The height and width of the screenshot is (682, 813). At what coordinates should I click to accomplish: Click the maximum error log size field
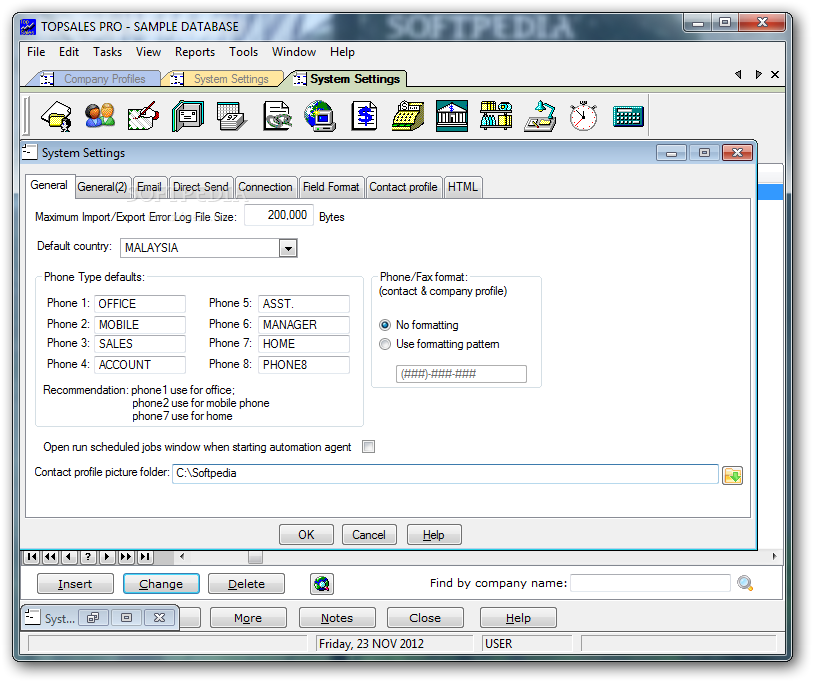tap(279, 215)
